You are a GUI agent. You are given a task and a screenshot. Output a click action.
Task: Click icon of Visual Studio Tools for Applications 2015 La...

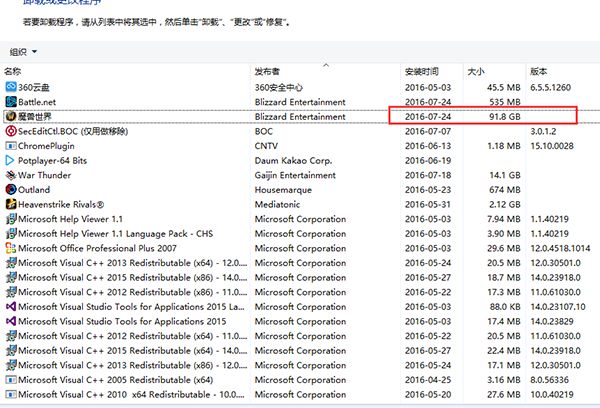point(11,307)
